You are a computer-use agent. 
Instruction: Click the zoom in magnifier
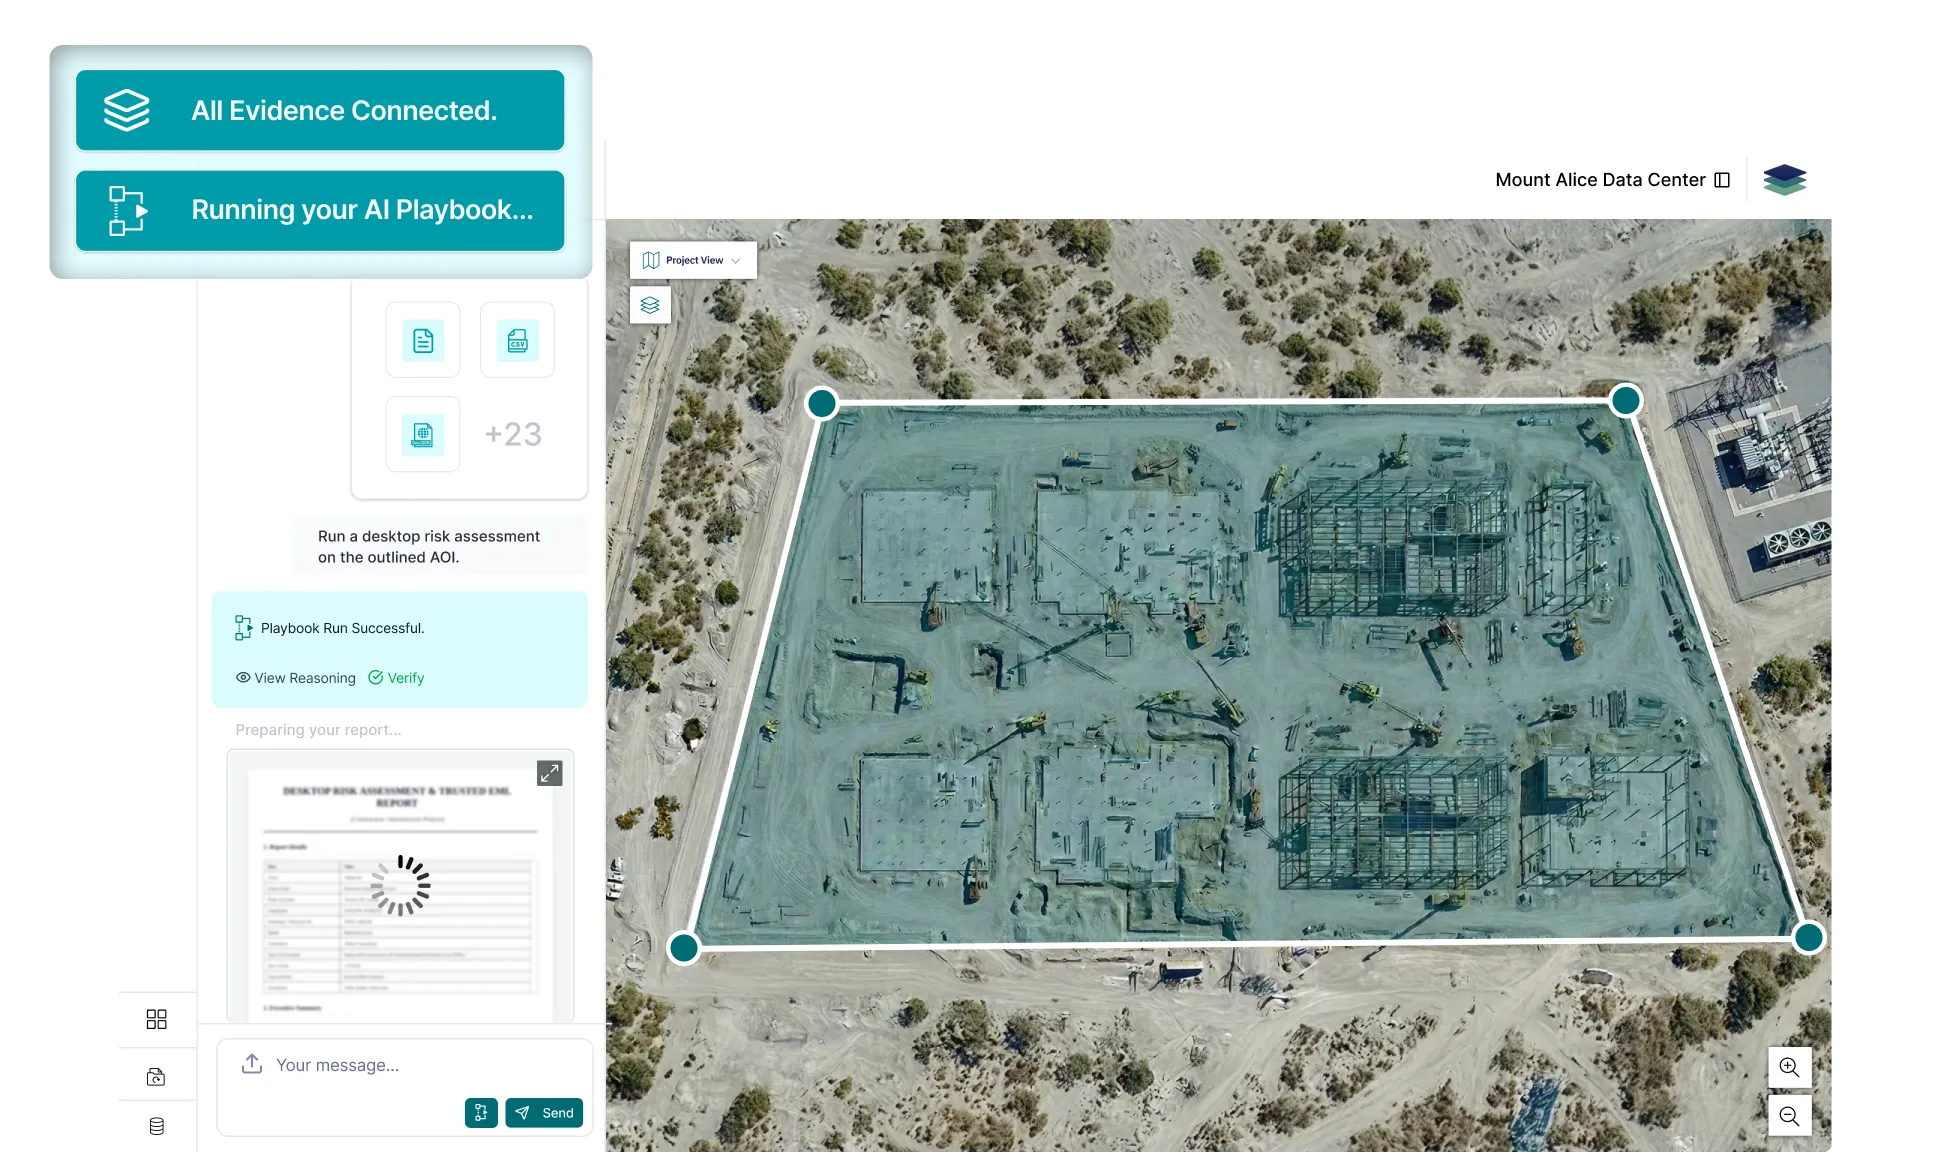click(x=1789, y=1067)
